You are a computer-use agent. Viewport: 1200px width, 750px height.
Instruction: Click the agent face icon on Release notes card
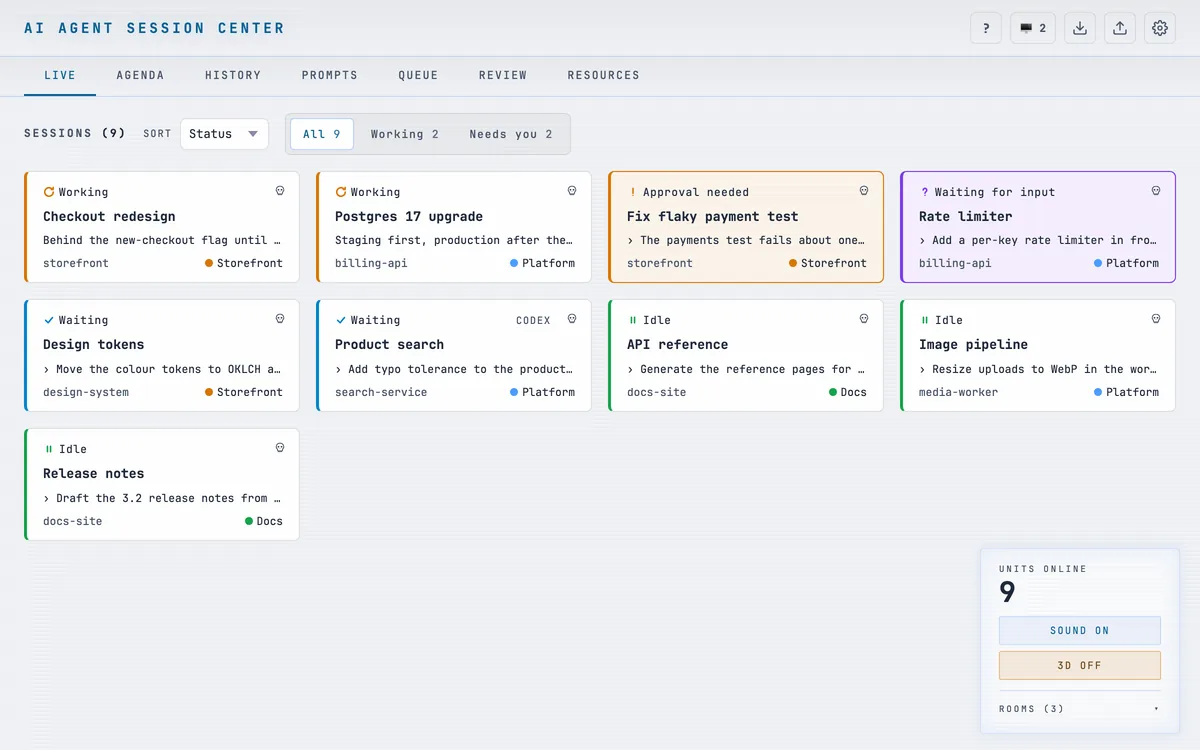tap(280, 448)
